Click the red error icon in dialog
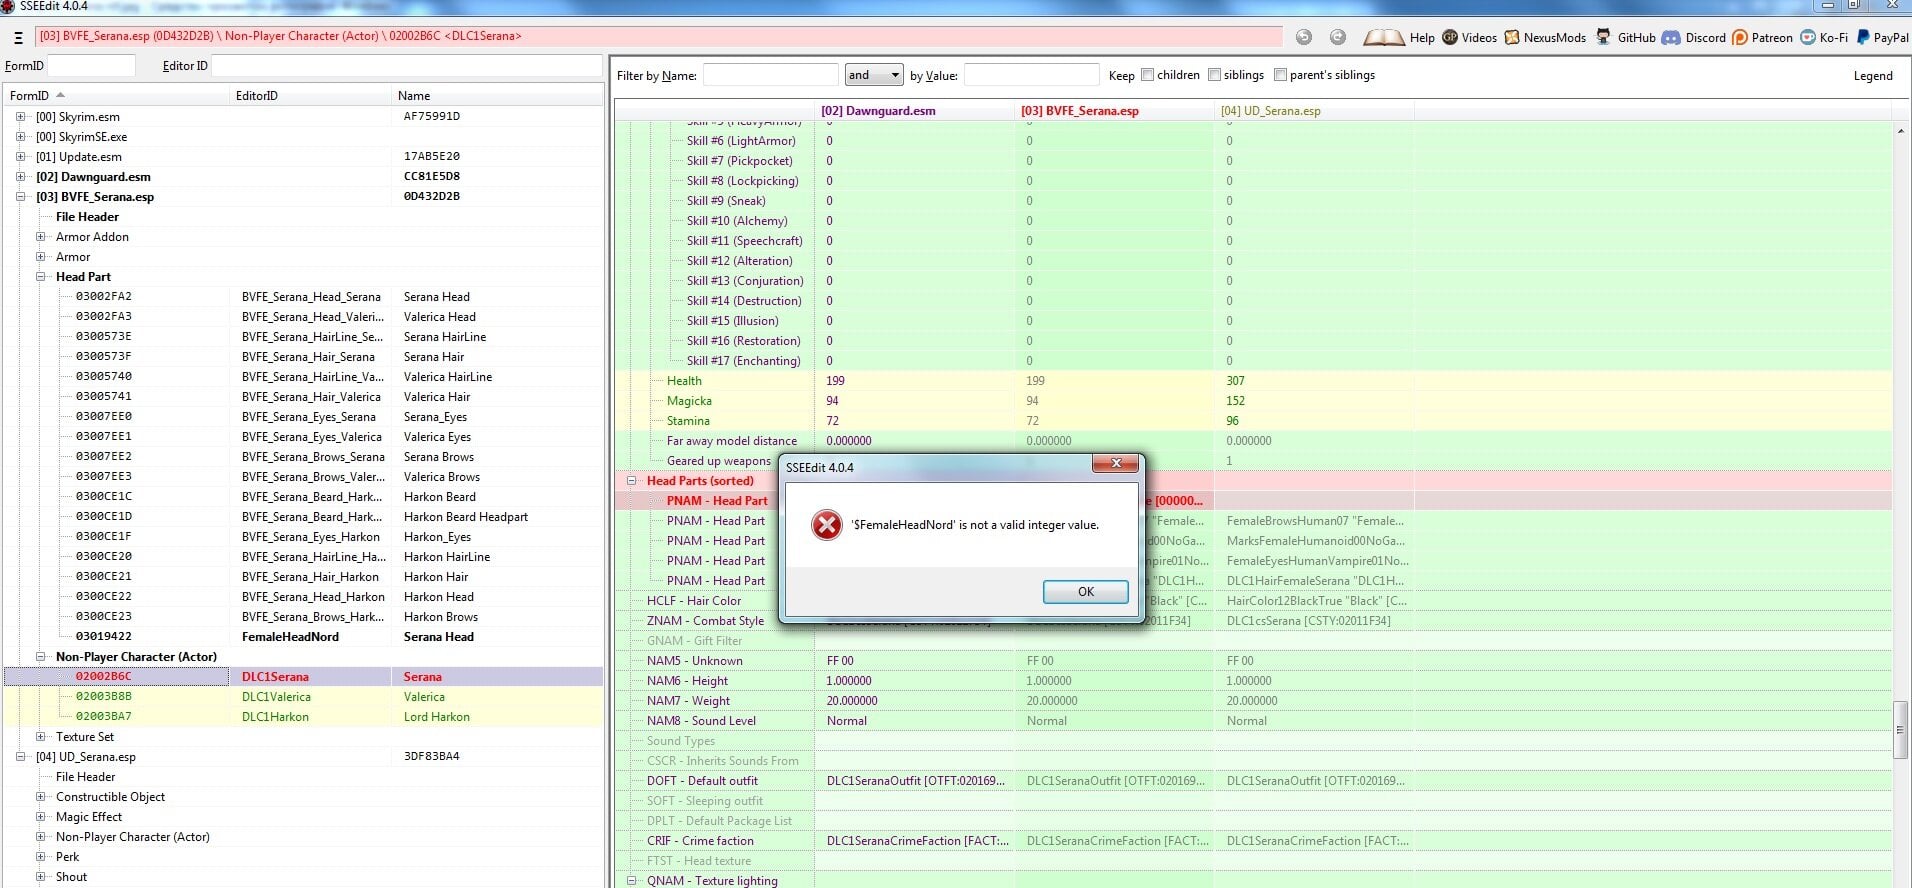1912x888 pixels. click(x=826, y=525)
